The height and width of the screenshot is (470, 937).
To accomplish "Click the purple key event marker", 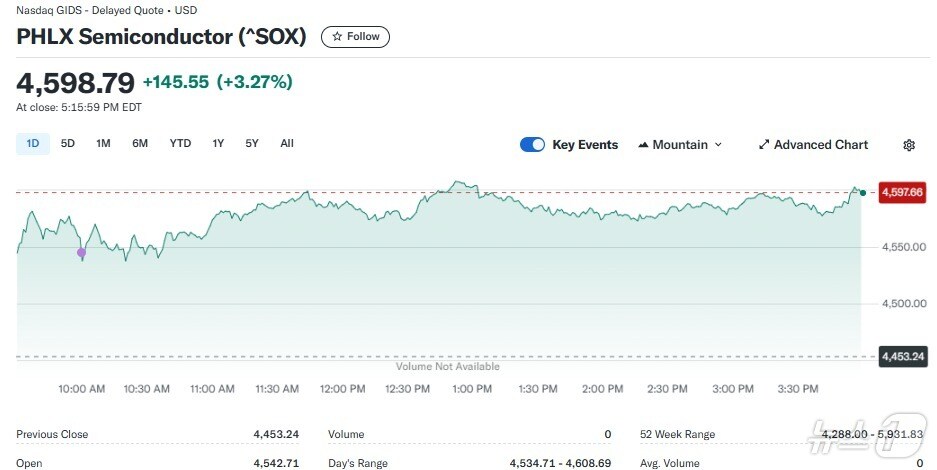I will pyautogui.click(x=82, y=253).
